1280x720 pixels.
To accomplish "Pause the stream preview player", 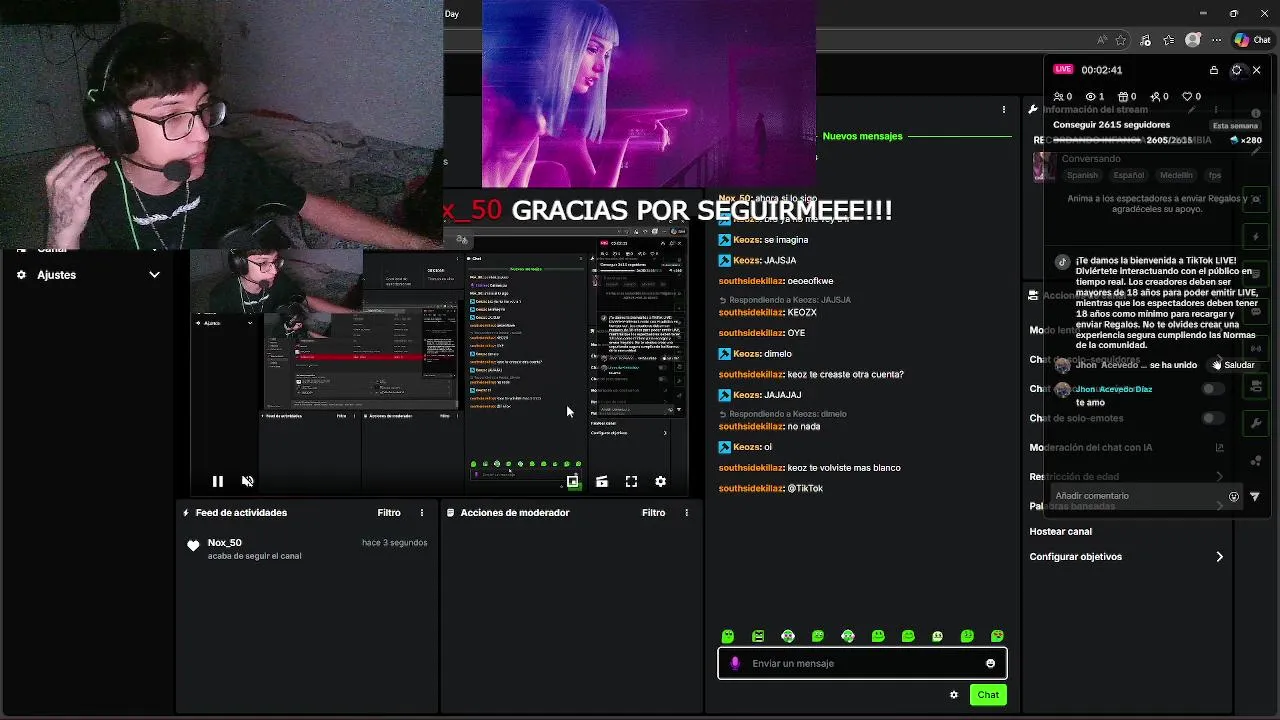I will click(x=217, y=481).
